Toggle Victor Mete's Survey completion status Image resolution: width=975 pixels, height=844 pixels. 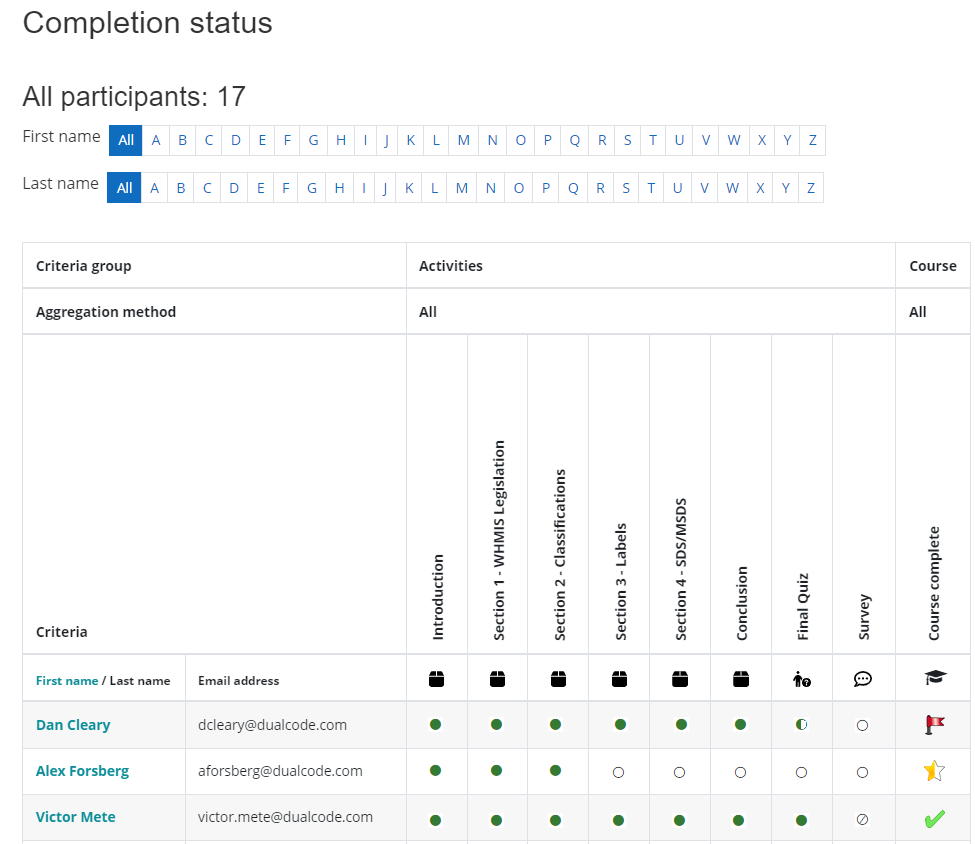coord(862,819)
